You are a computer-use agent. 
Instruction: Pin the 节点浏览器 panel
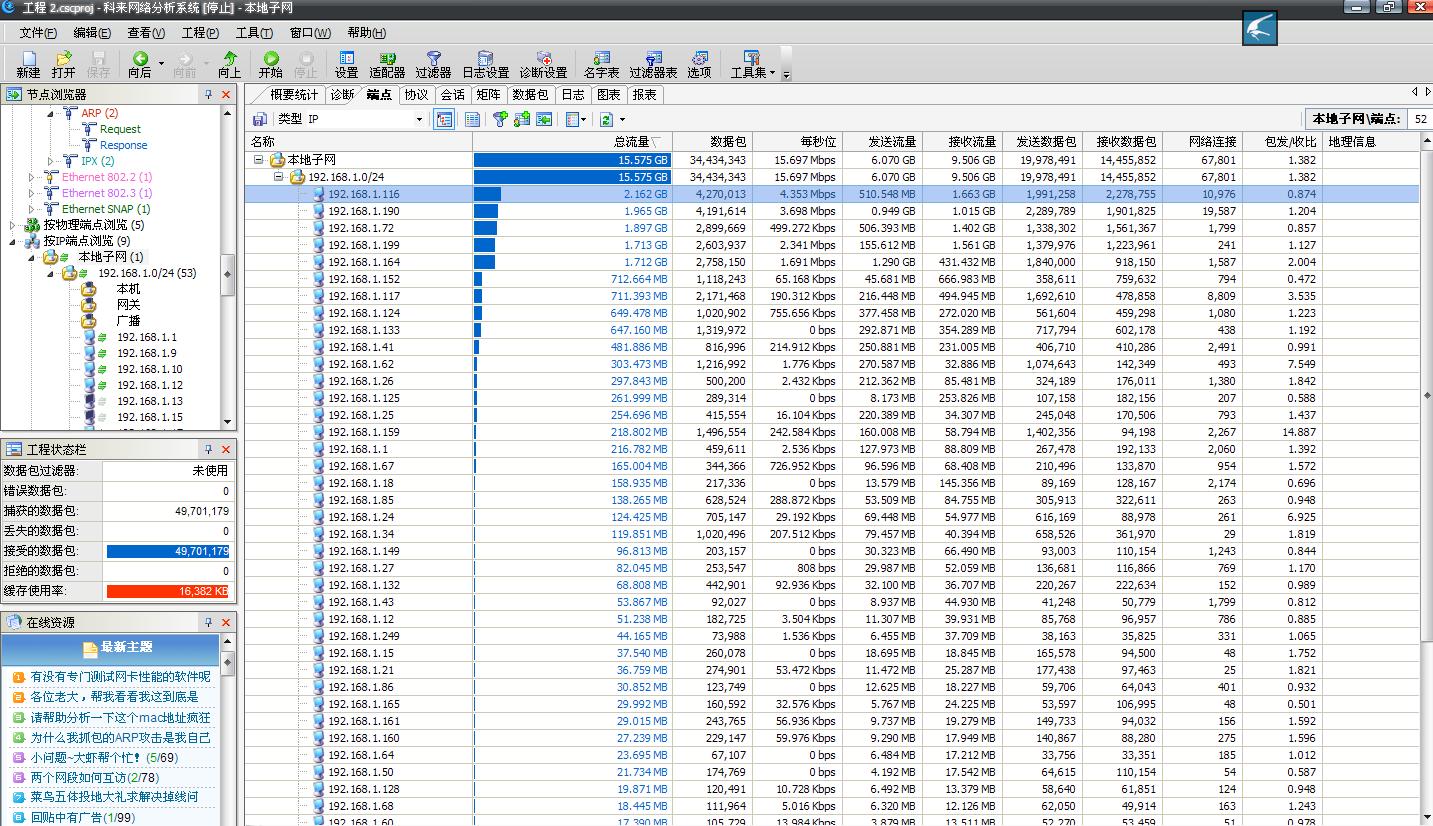click(208, 94)
